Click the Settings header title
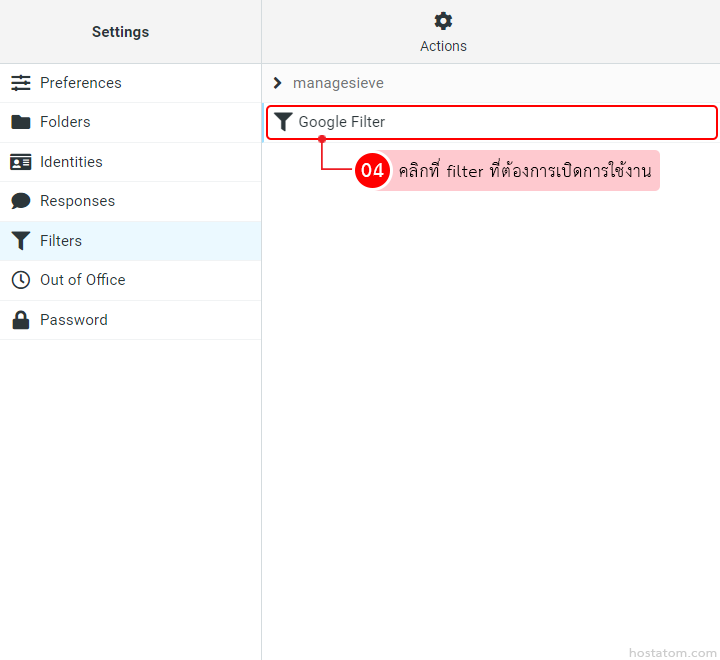This screenshot has height=660, width=720. 120,32
